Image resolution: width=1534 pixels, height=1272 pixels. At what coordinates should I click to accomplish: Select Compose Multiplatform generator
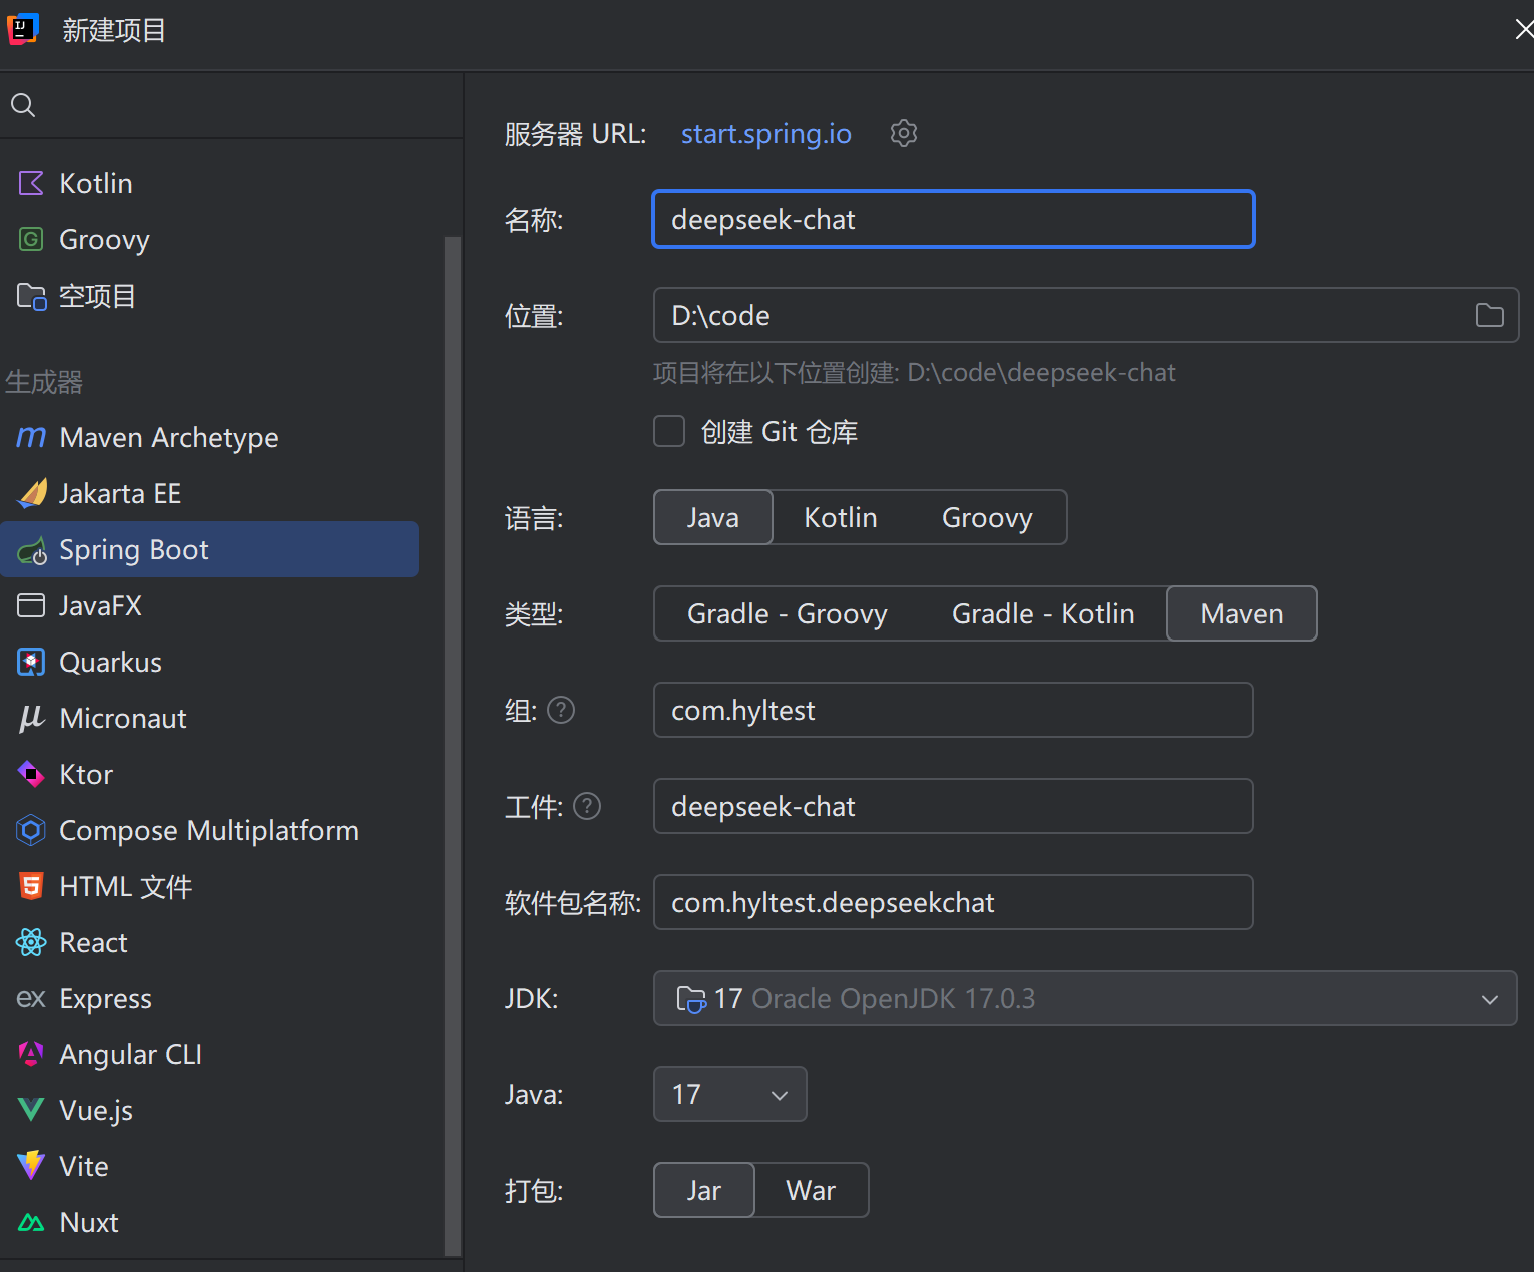[210, 830]
